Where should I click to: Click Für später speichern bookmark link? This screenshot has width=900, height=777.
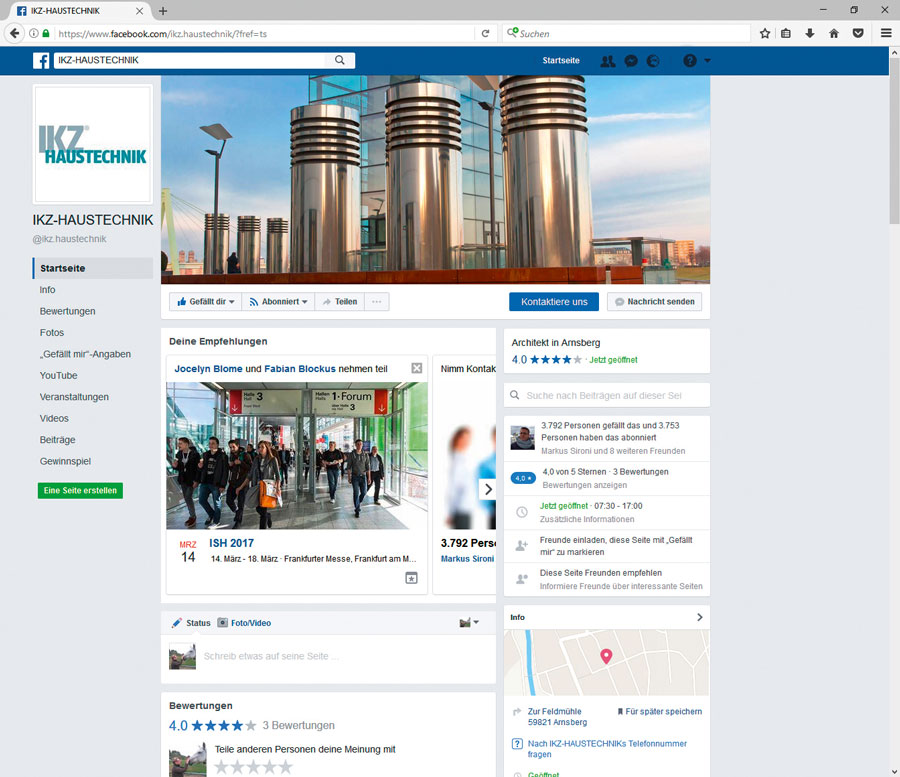660,712
